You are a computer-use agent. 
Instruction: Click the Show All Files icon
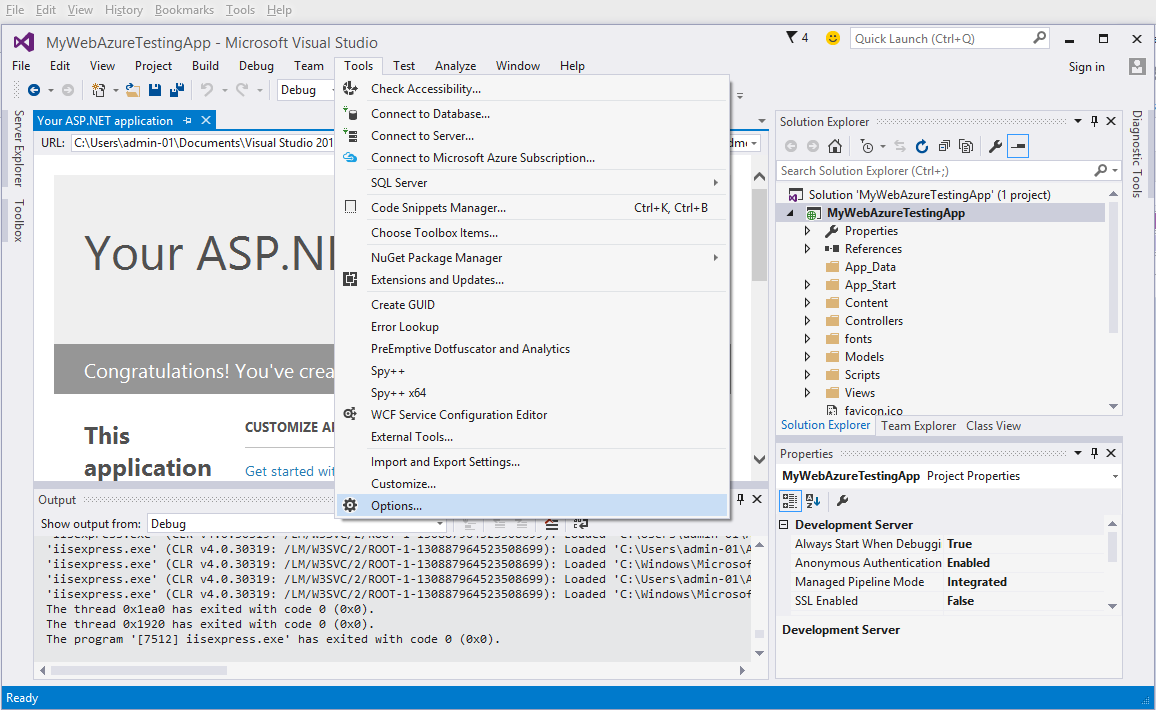(x=966, y=146)
